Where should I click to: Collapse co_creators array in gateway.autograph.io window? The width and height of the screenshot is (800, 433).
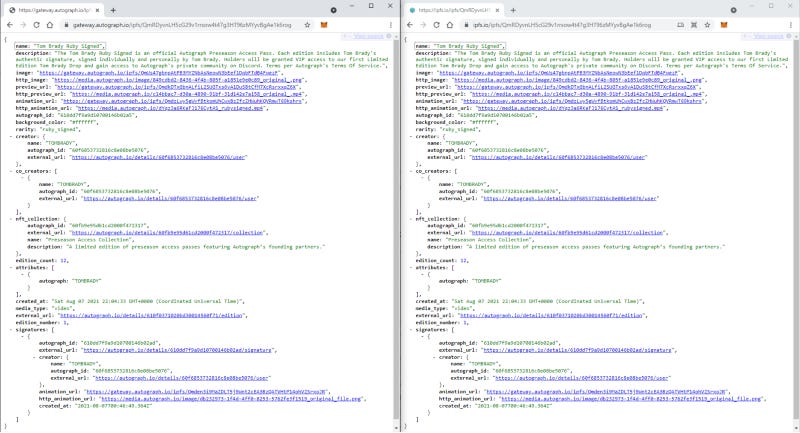11,171
